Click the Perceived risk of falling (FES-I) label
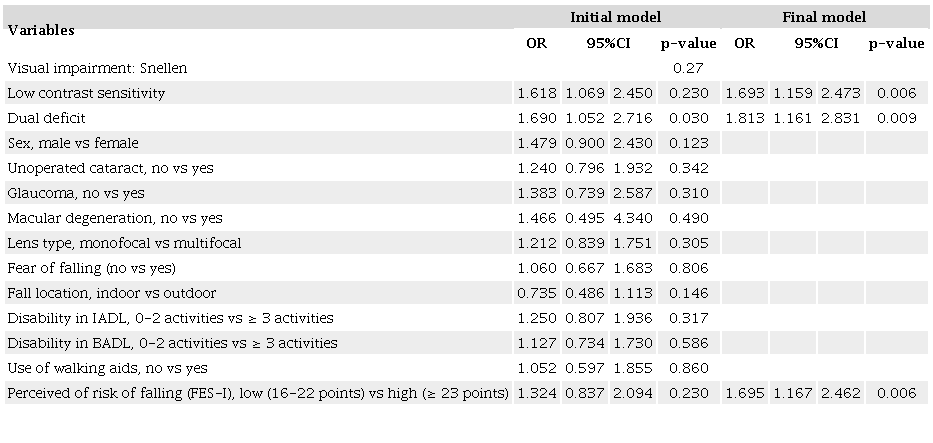 (257, 393)
